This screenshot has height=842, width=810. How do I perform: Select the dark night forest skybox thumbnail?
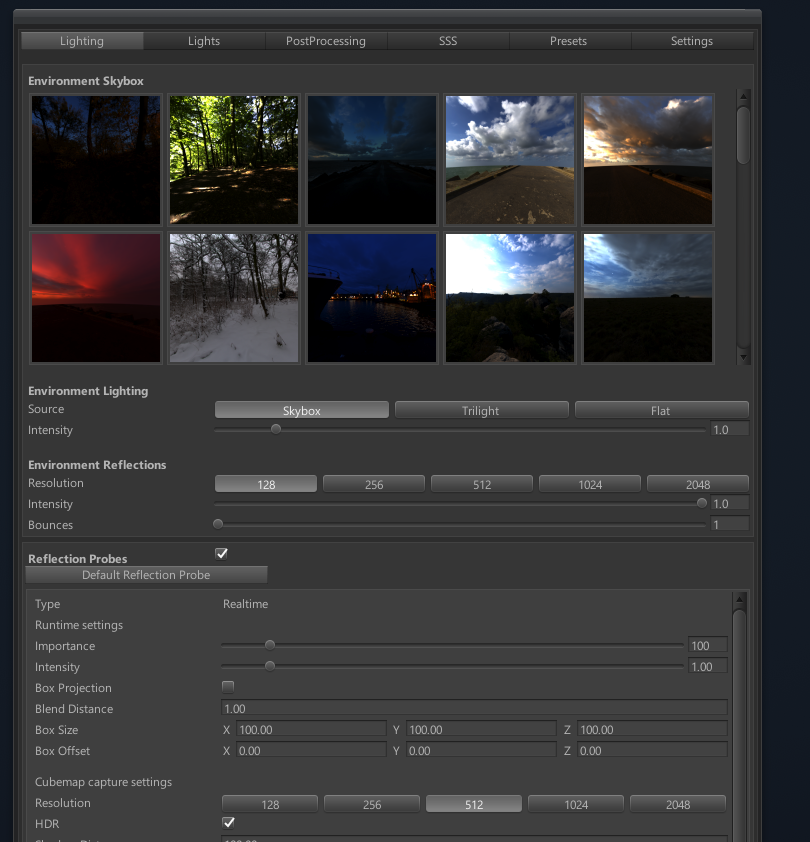coord(96,160)
